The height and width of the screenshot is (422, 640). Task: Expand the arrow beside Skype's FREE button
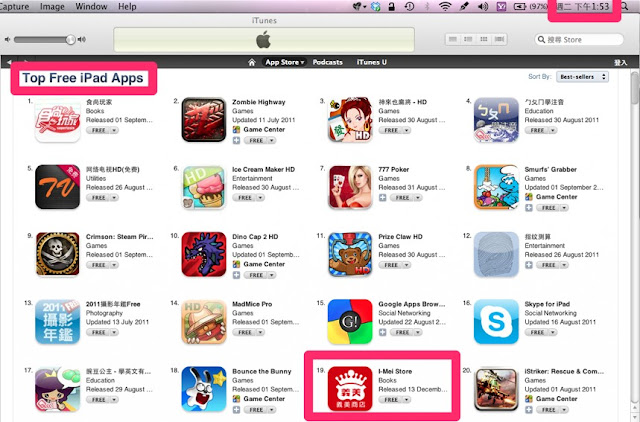pyautogui.click(x=553, y=332)
